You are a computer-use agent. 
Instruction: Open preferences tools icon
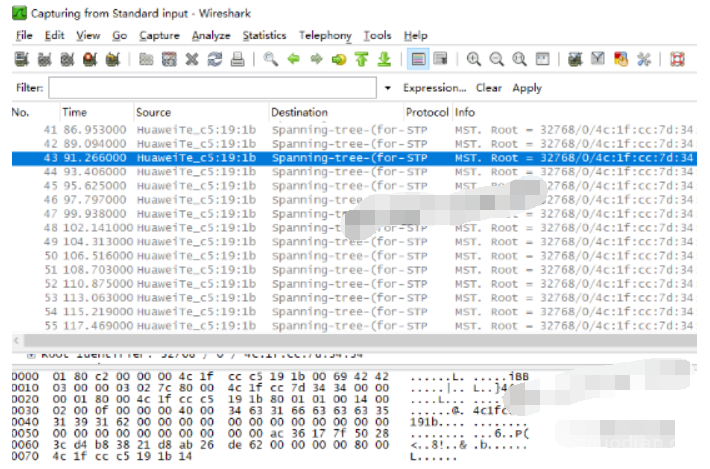pos(643,59)
